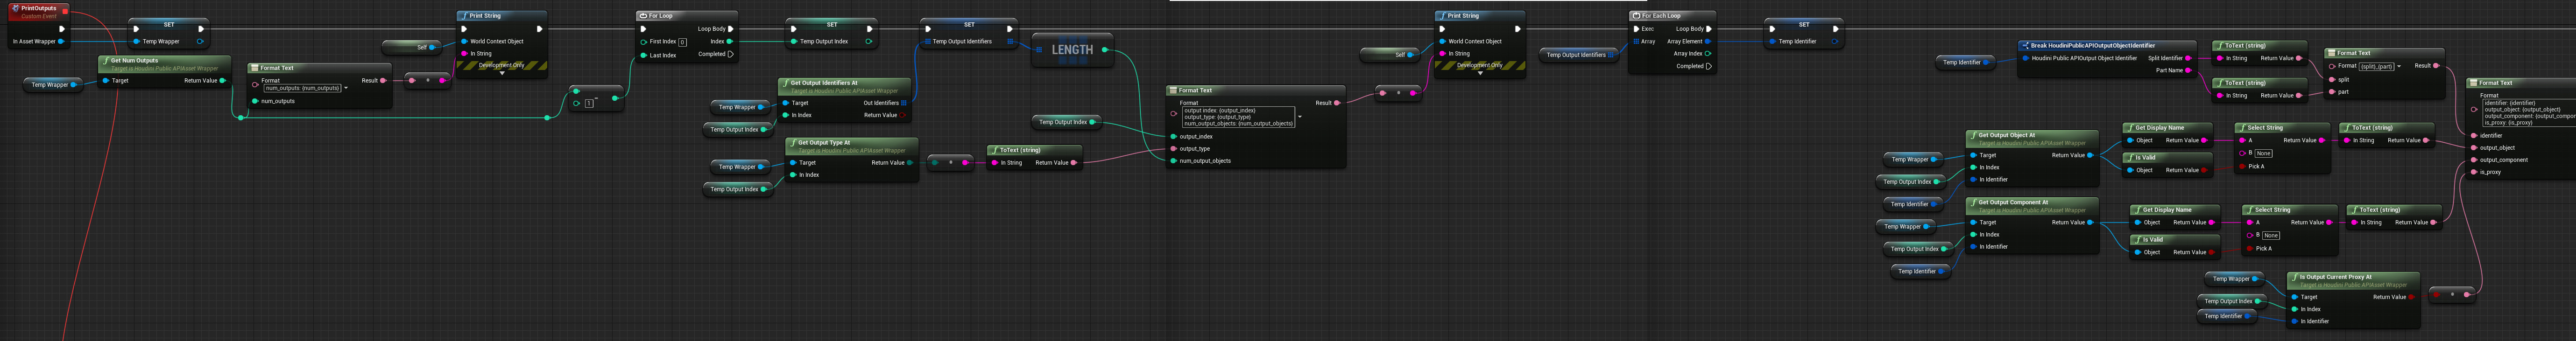Click the split input pin on Format Text
The width and height of the screenshot is (2576, 341).
tap(2331, 79)
